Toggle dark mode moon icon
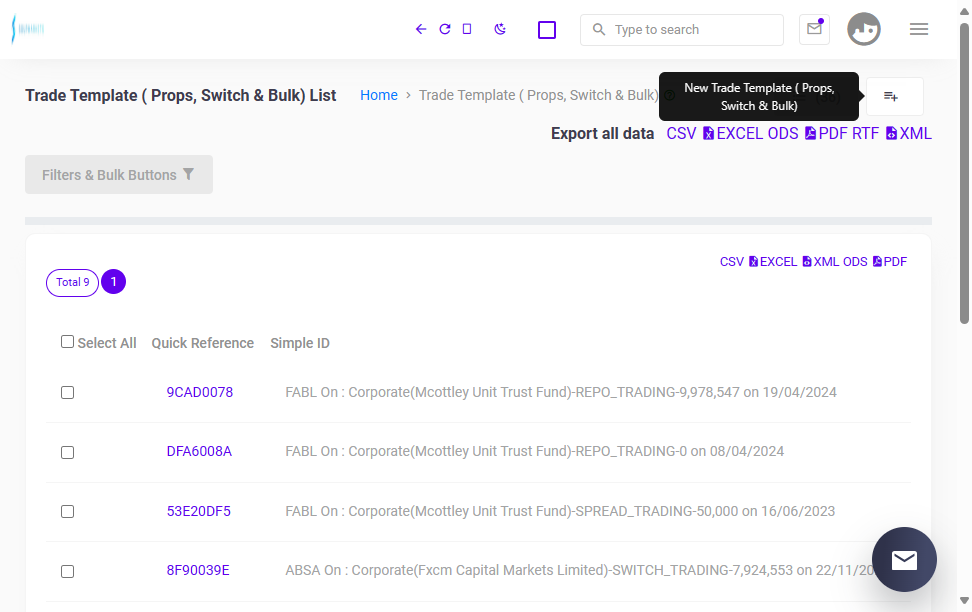 coord(500,29)
